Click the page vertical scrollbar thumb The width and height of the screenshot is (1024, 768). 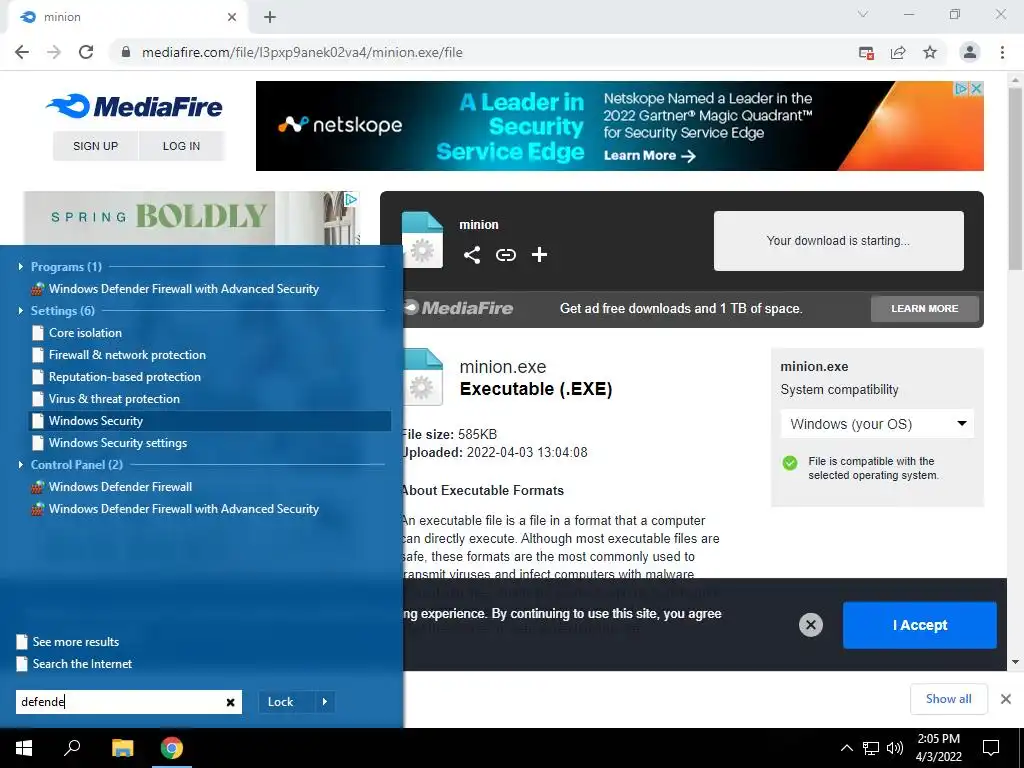point(1015,180)
